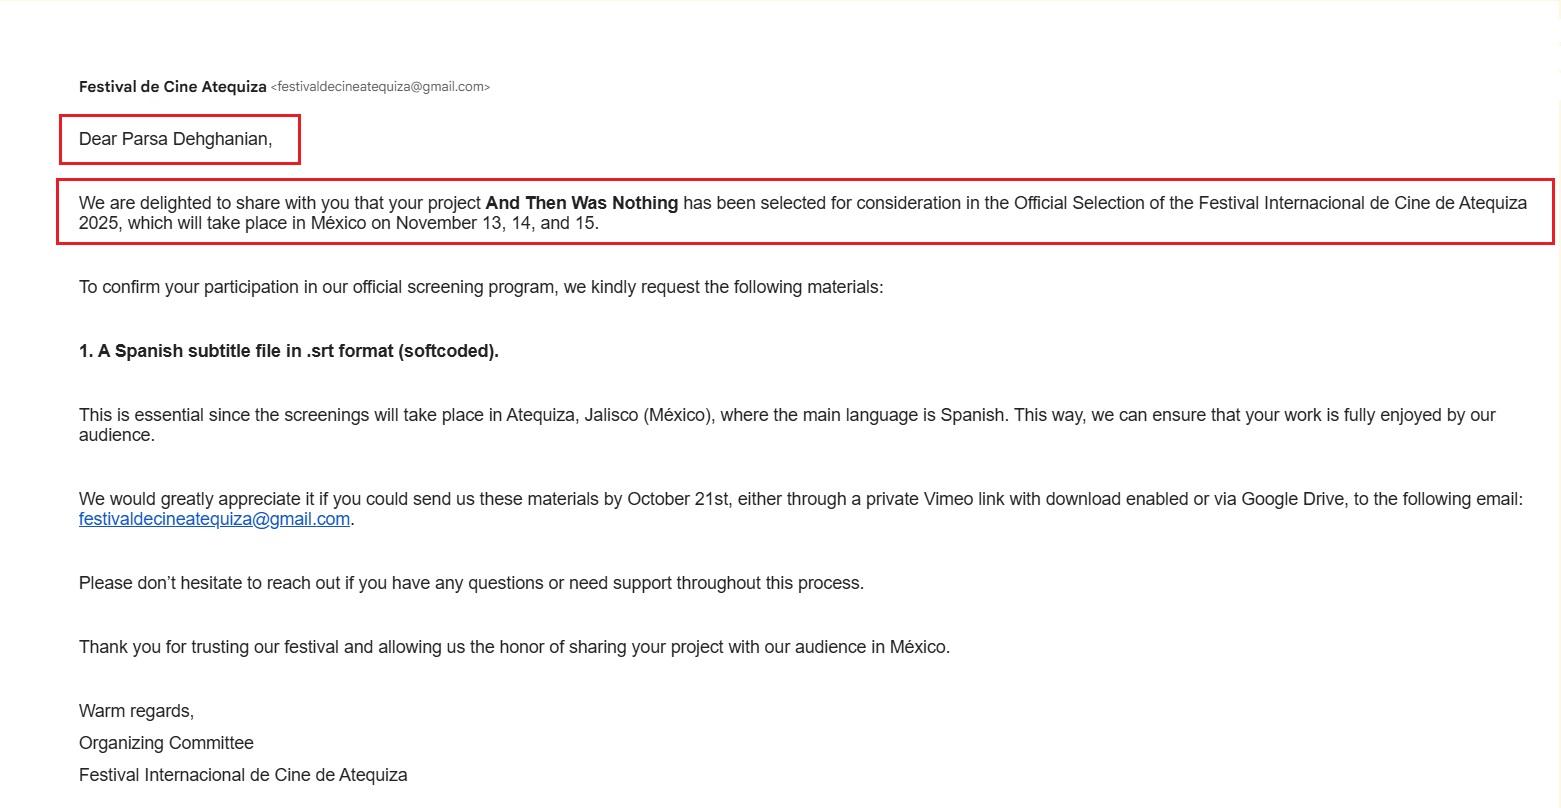Click the greeting Dear Parsa Dehghanian
The width and height of the screenshot is (1561, 808).
(x=175, y=139)
